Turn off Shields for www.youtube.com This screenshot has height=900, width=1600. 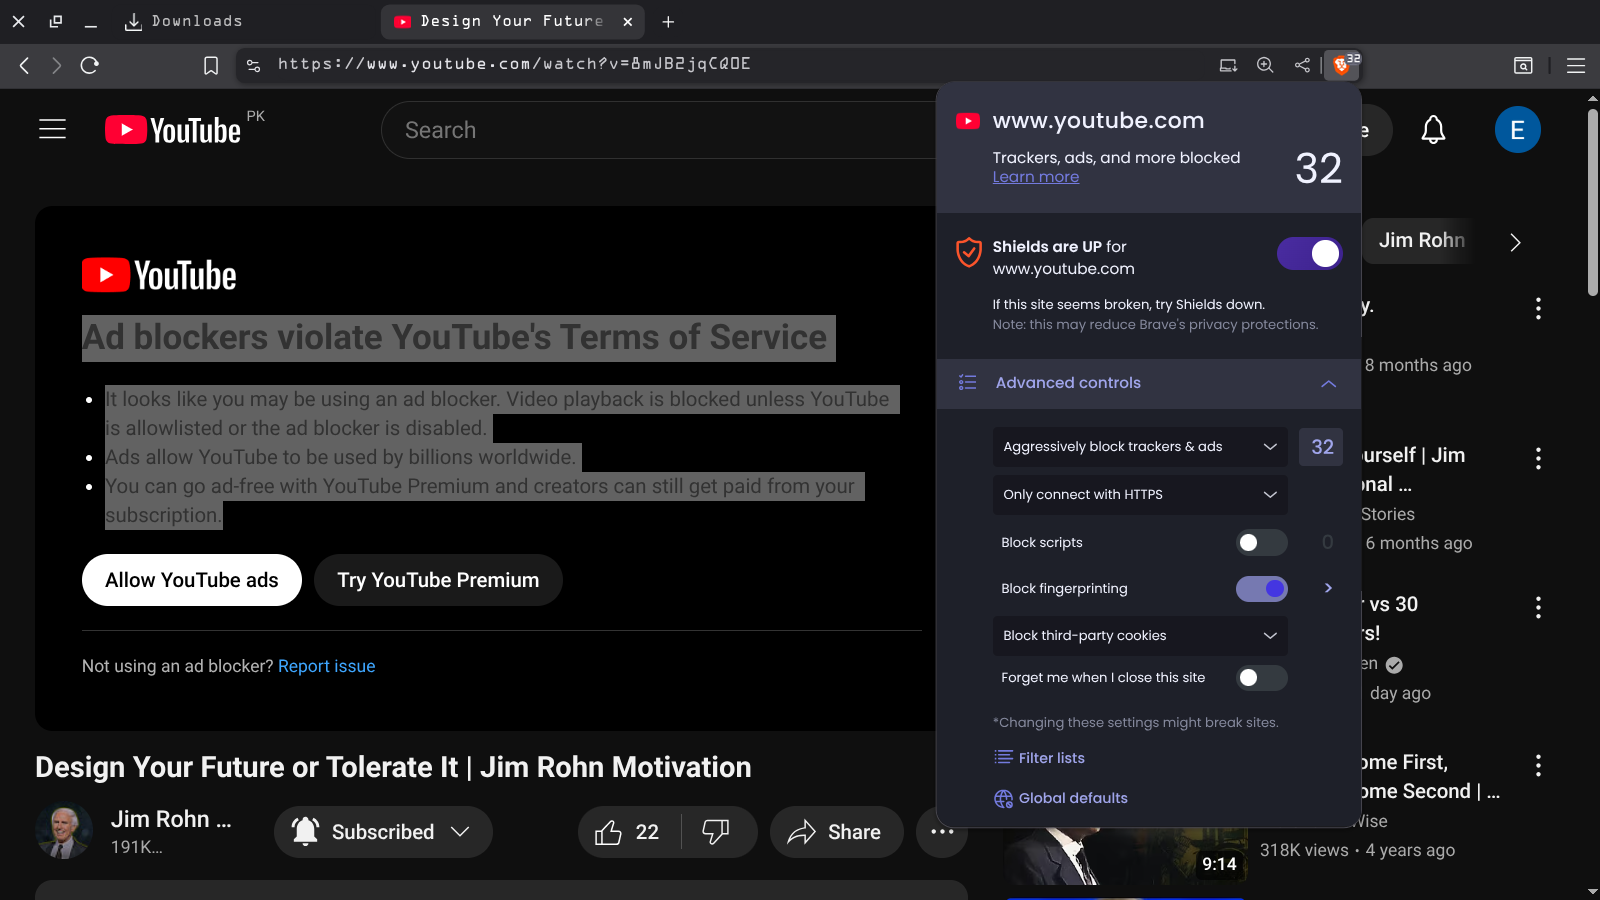click(1309, 254)
